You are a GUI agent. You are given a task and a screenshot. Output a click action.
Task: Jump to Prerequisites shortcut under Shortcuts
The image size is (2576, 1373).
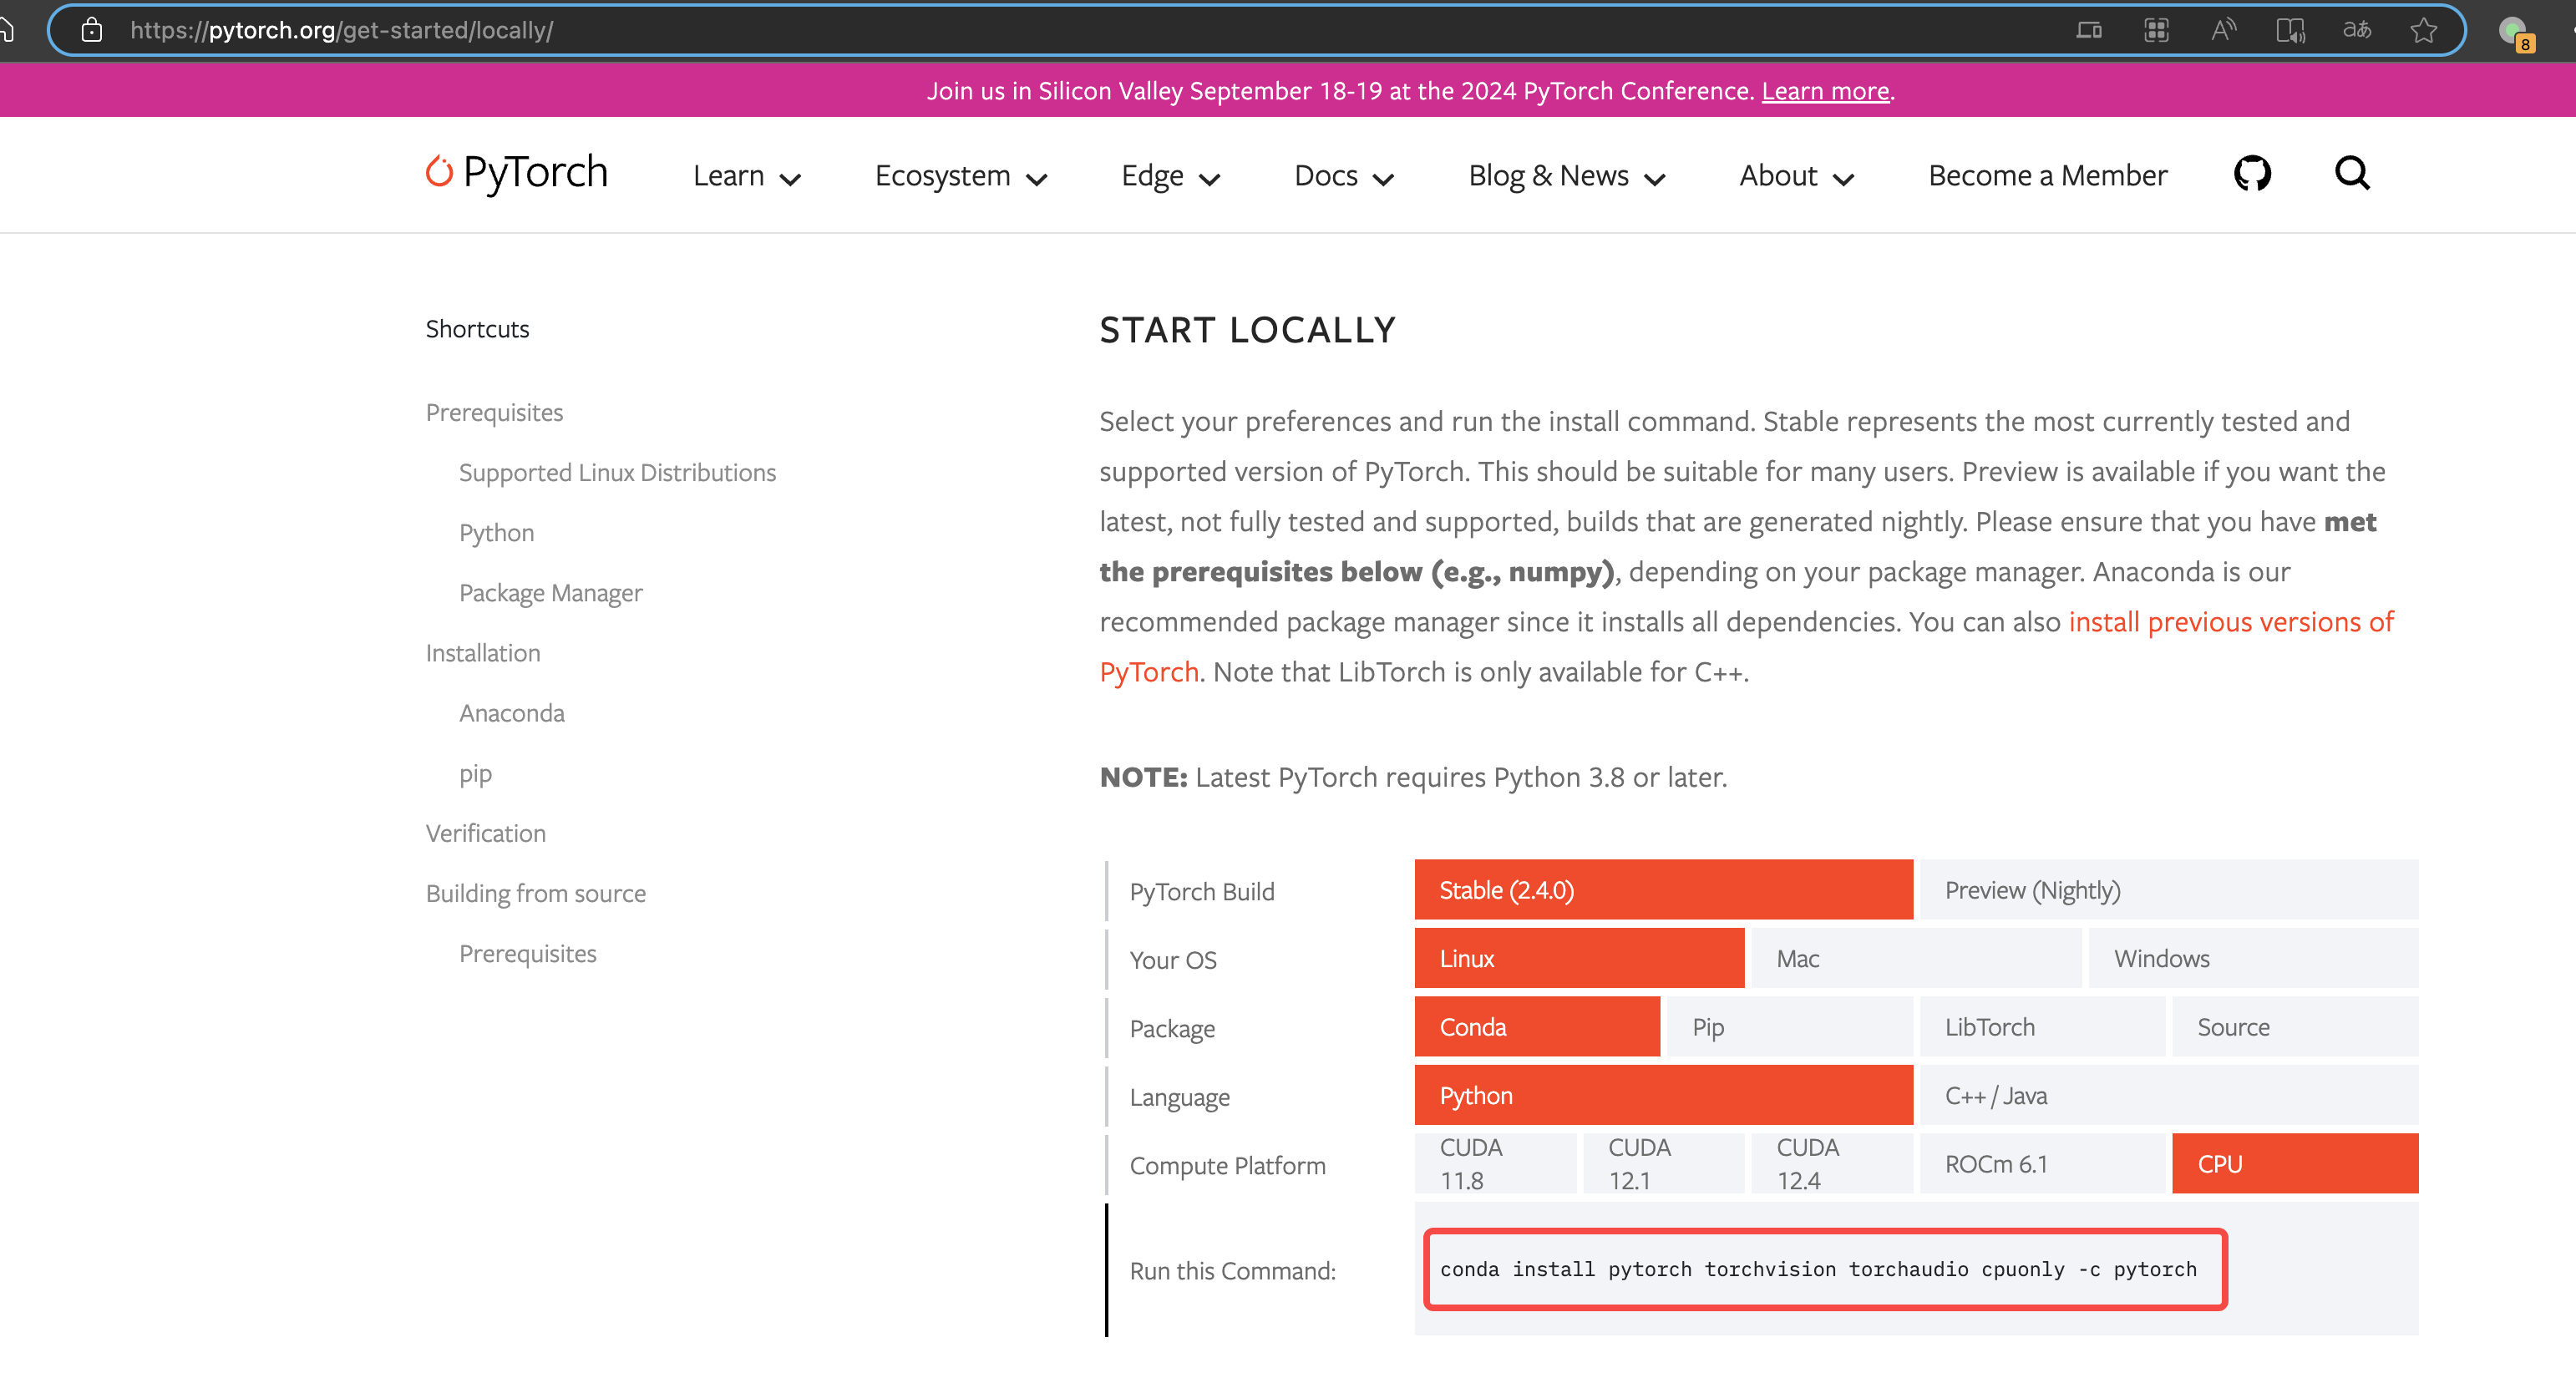pos(494,412)
